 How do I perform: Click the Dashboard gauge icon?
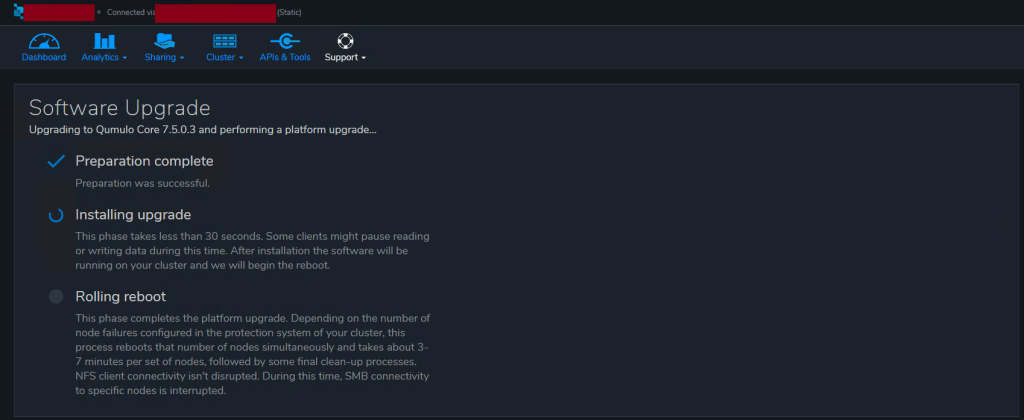coord(44,41)
